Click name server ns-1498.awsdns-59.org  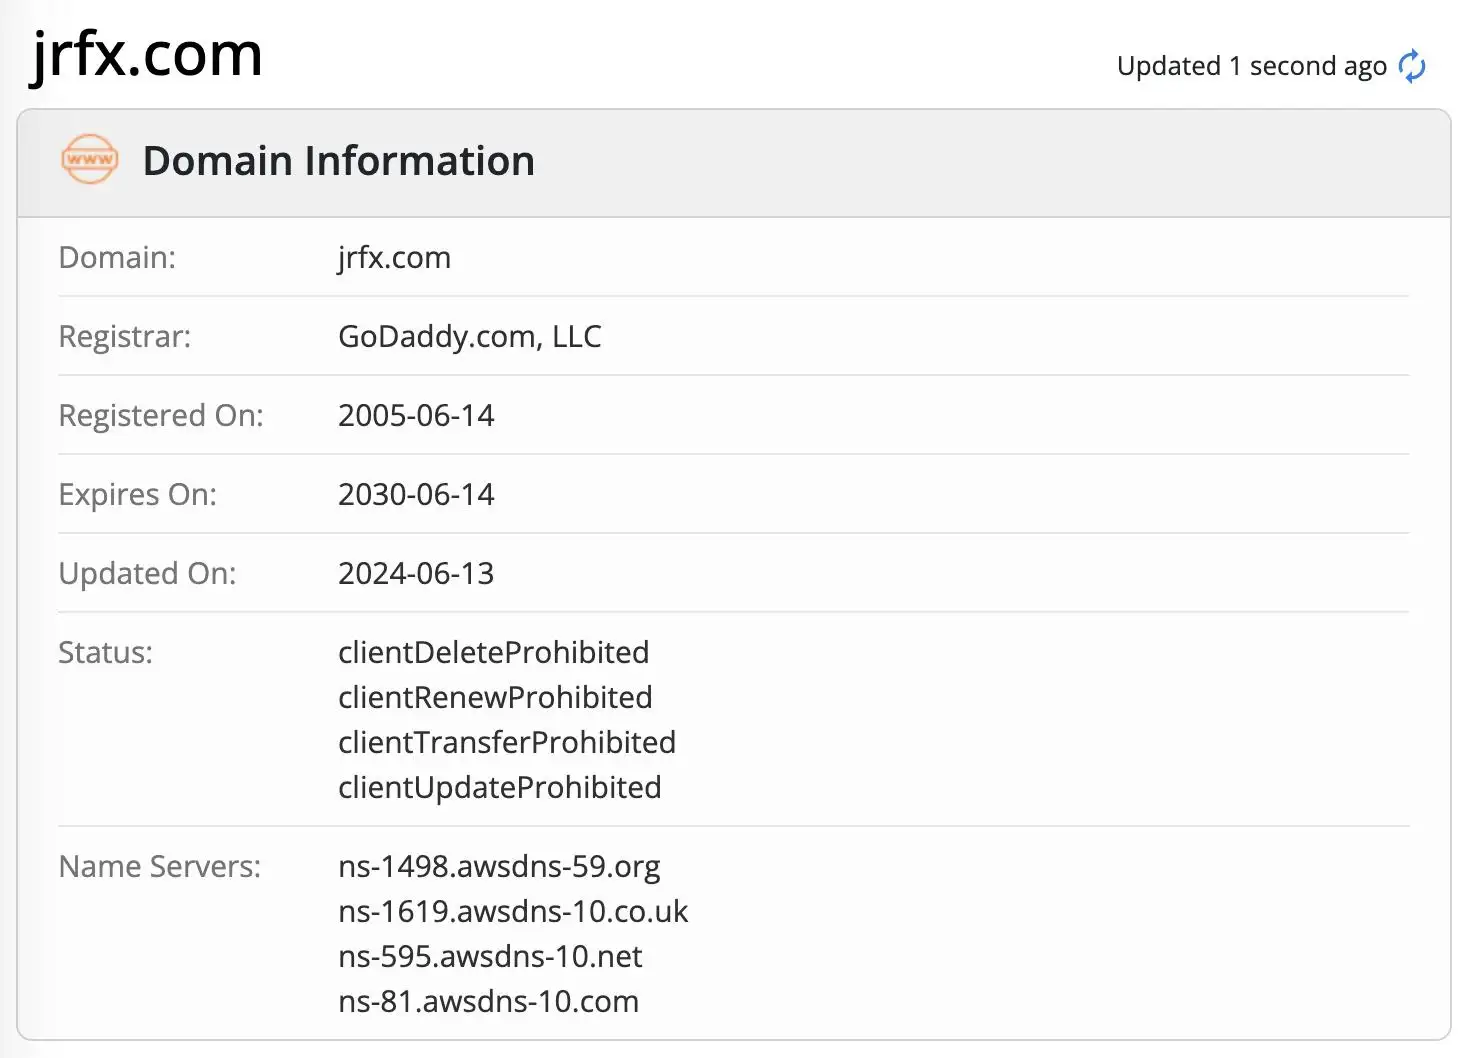(x=499, y=867)
